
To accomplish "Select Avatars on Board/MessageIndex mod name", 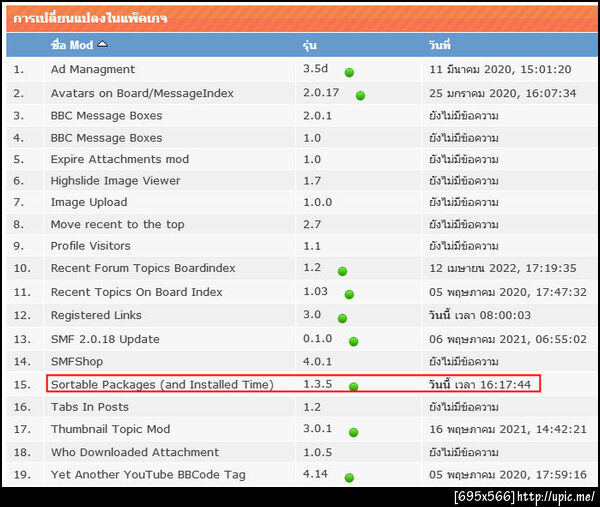I will click(x=142, y=93).
